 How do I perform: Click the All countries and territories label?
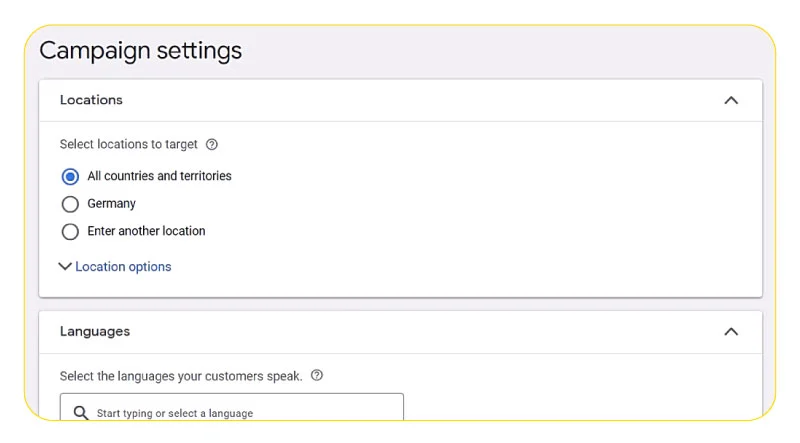tap(159, 176)
